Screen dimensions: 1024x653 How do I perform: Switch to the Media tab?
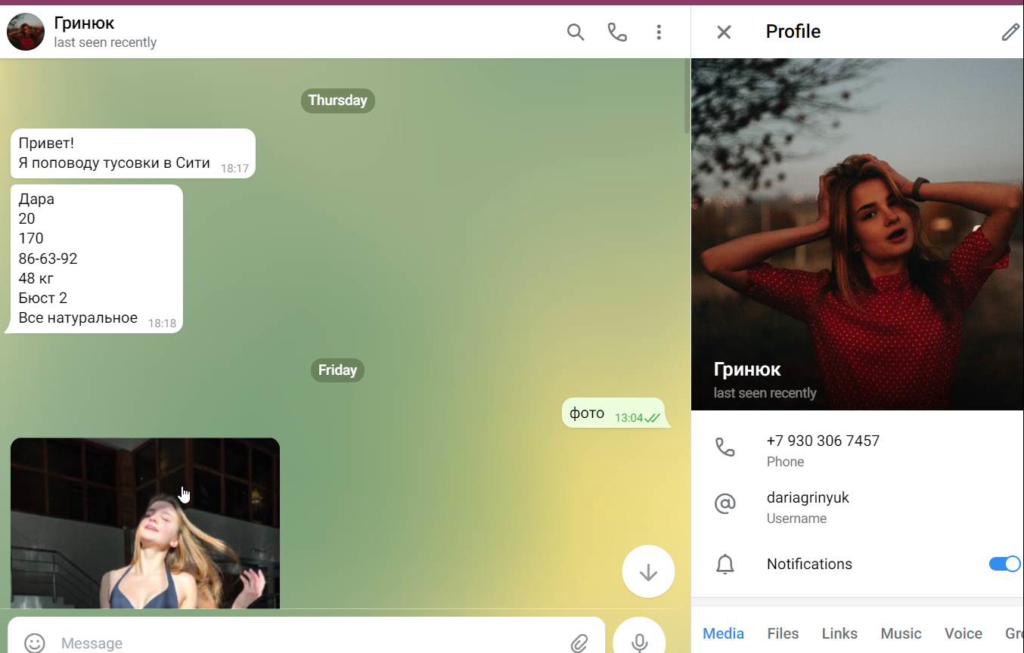[723, 633]
